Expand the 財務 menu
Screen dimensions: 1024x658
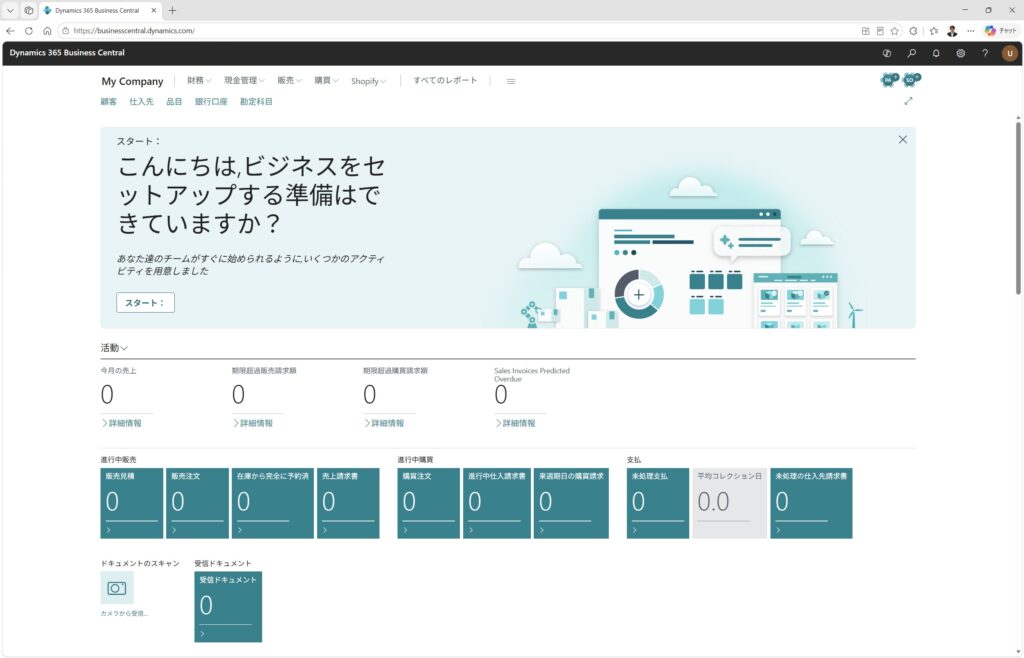(199, 80)
